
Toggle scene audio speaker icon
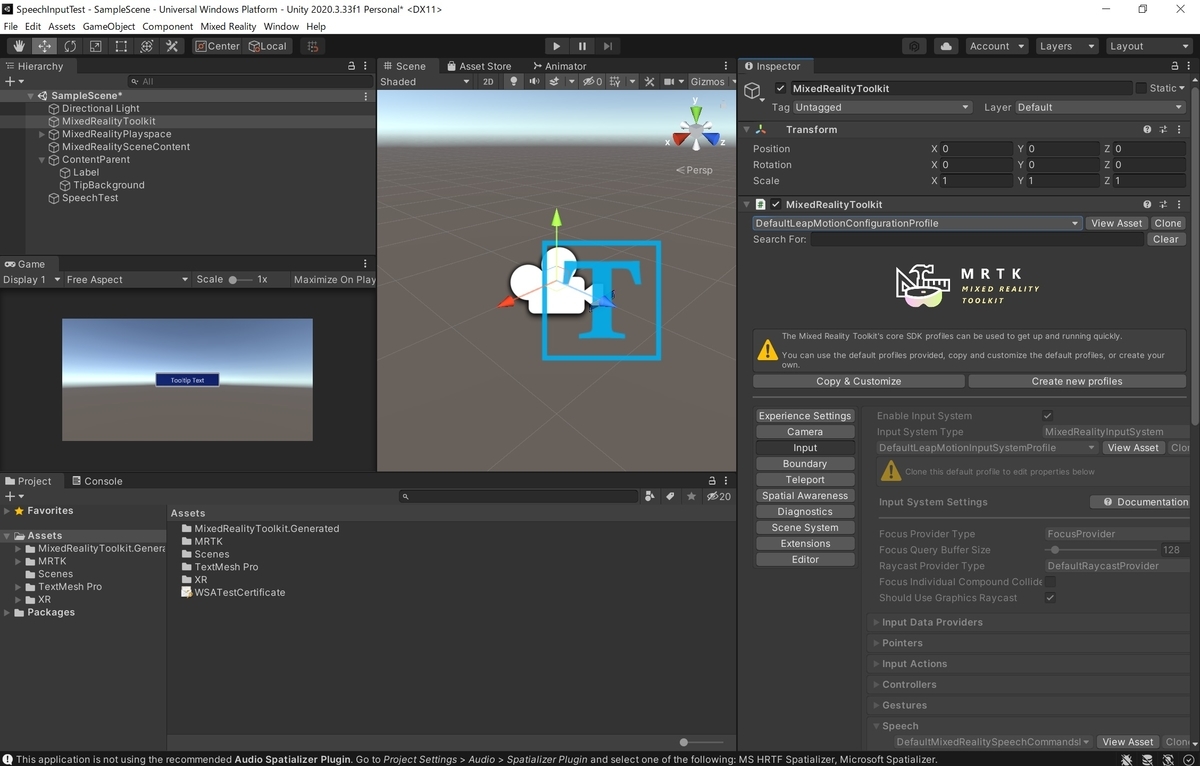535,82
